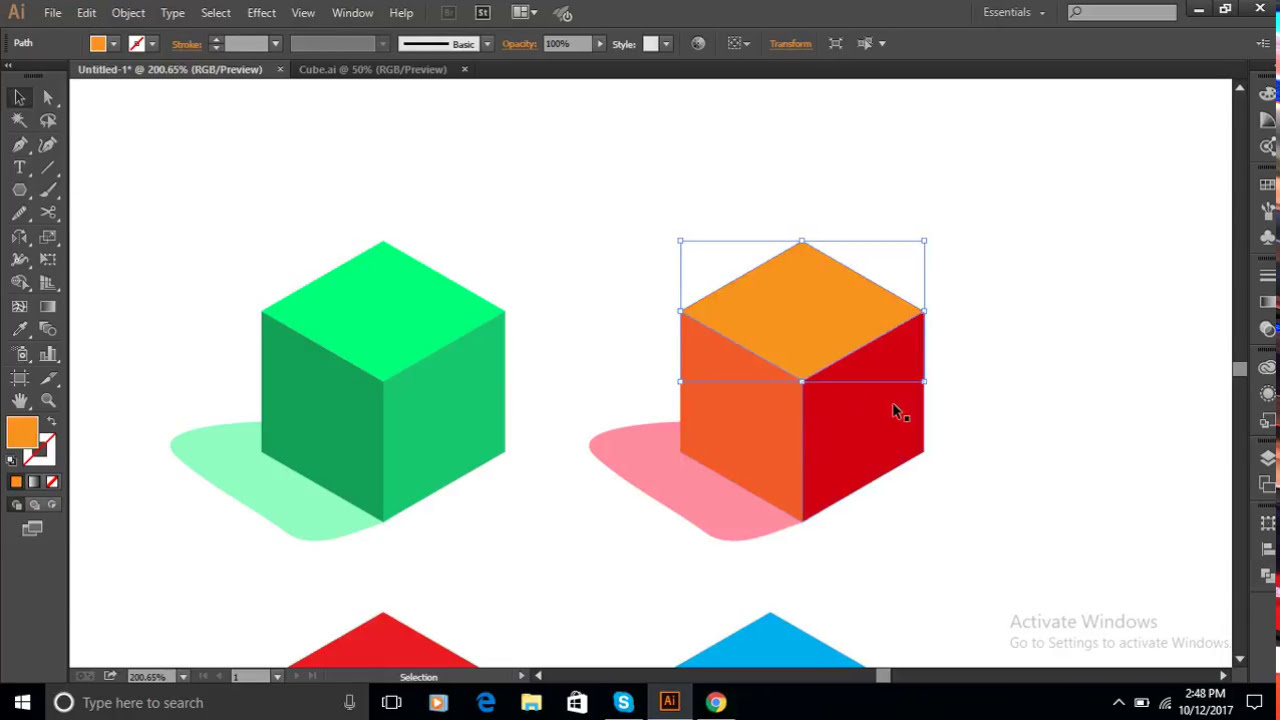
Task: Open the Recolor Artwork wheel icon
Action: [x=698, y=43]
